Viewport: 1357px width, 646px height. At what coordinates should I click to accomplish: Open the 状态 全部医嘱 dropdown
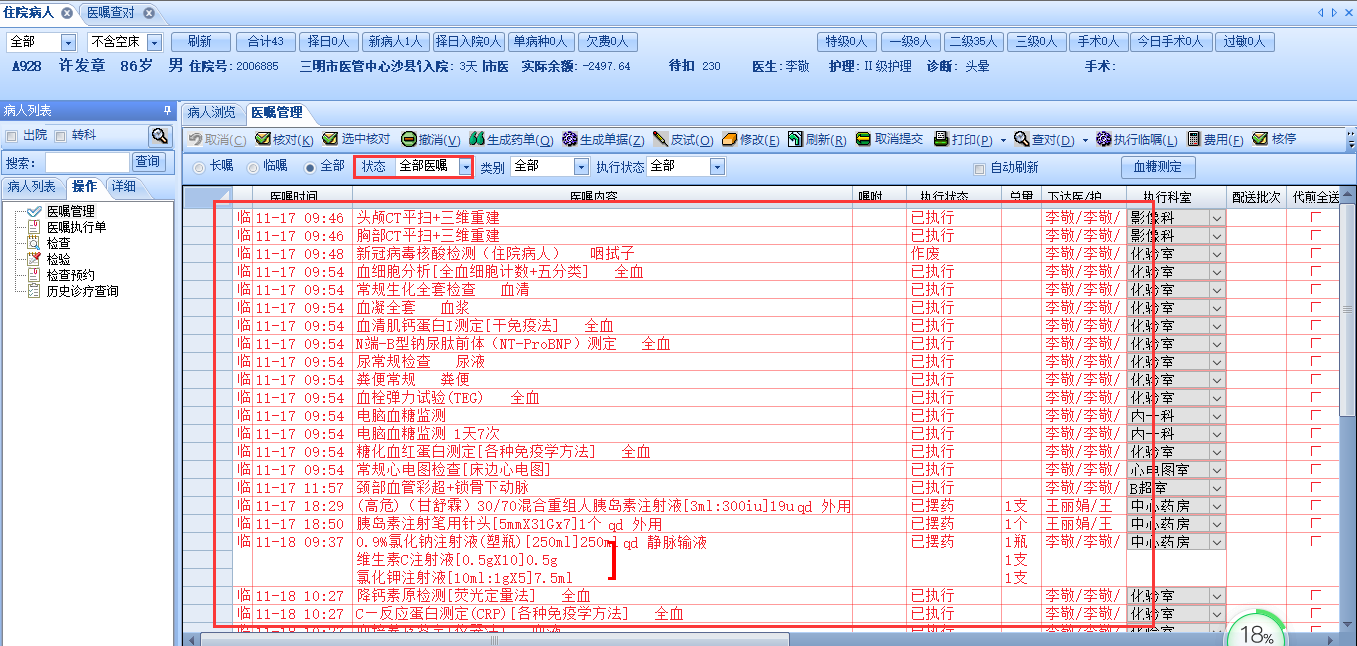tap(465, 167)
